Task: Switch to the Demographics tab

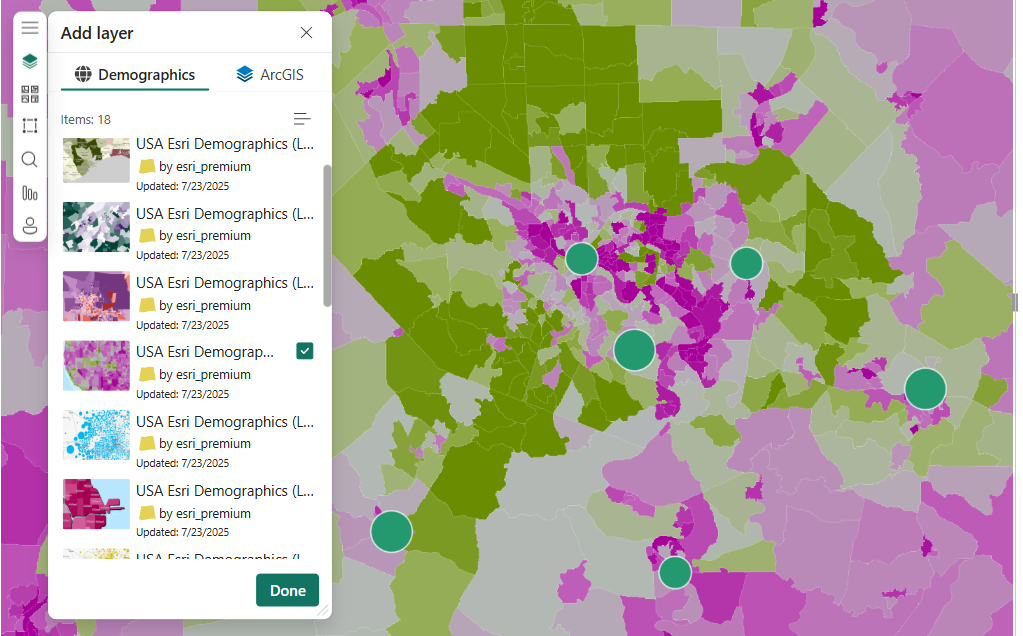Action: tap(135, 74)
